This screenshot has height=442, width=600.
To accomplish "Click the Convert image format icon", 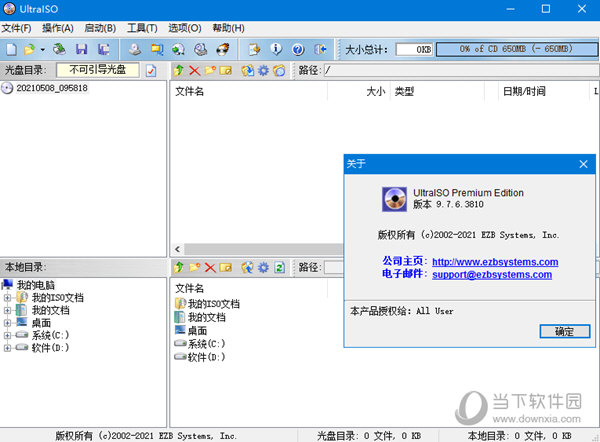I will point(178,49).
